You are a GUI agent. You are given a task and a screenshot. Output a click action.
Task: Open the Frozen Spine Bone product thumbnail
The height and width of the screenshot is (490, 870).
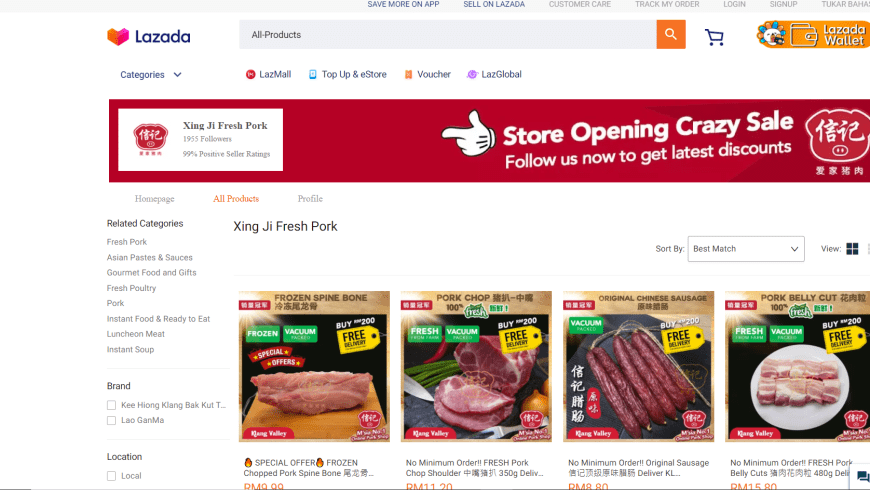click(x=315, y=366)
